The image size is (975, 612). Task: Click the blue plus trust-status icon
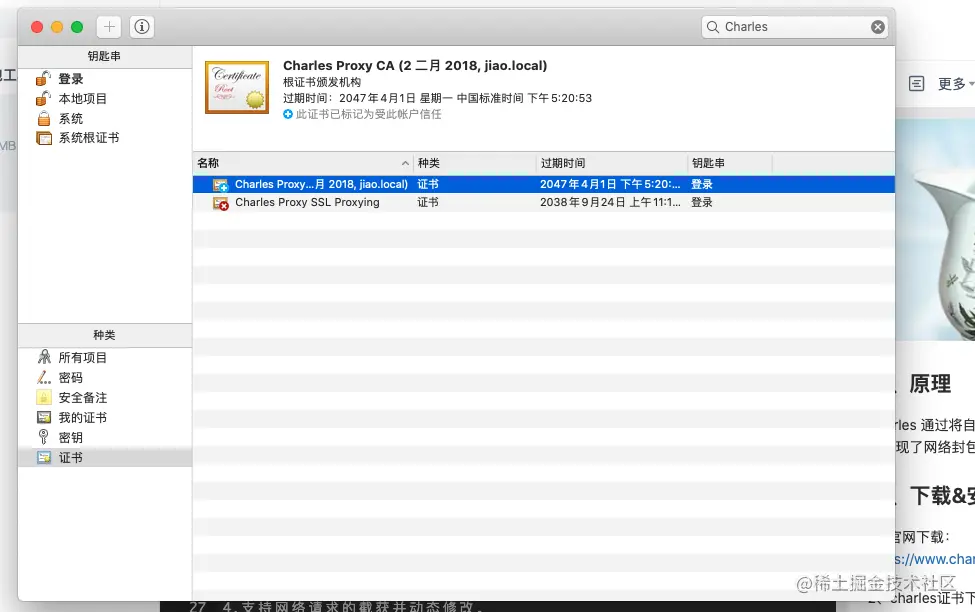tap(288, 114)
